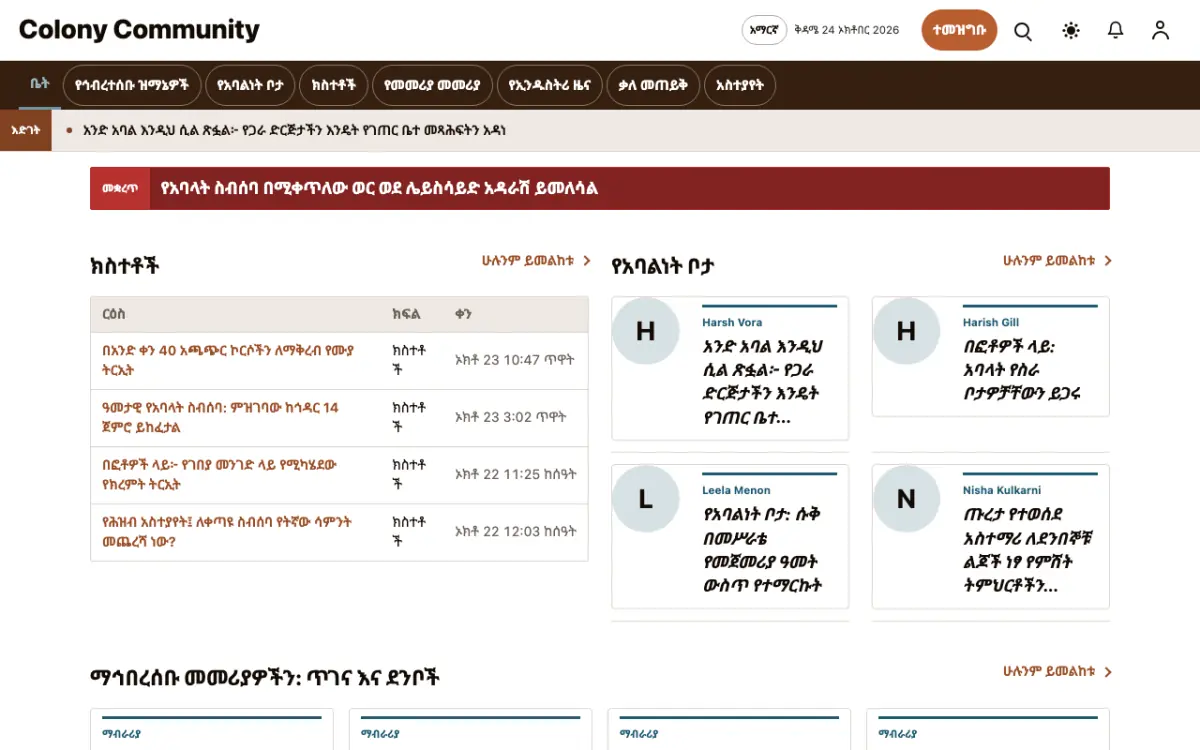Click the ኦክቶ 23 10:47 ጥዋት date cell
The image size is (1200, 750).
[515, 360]
